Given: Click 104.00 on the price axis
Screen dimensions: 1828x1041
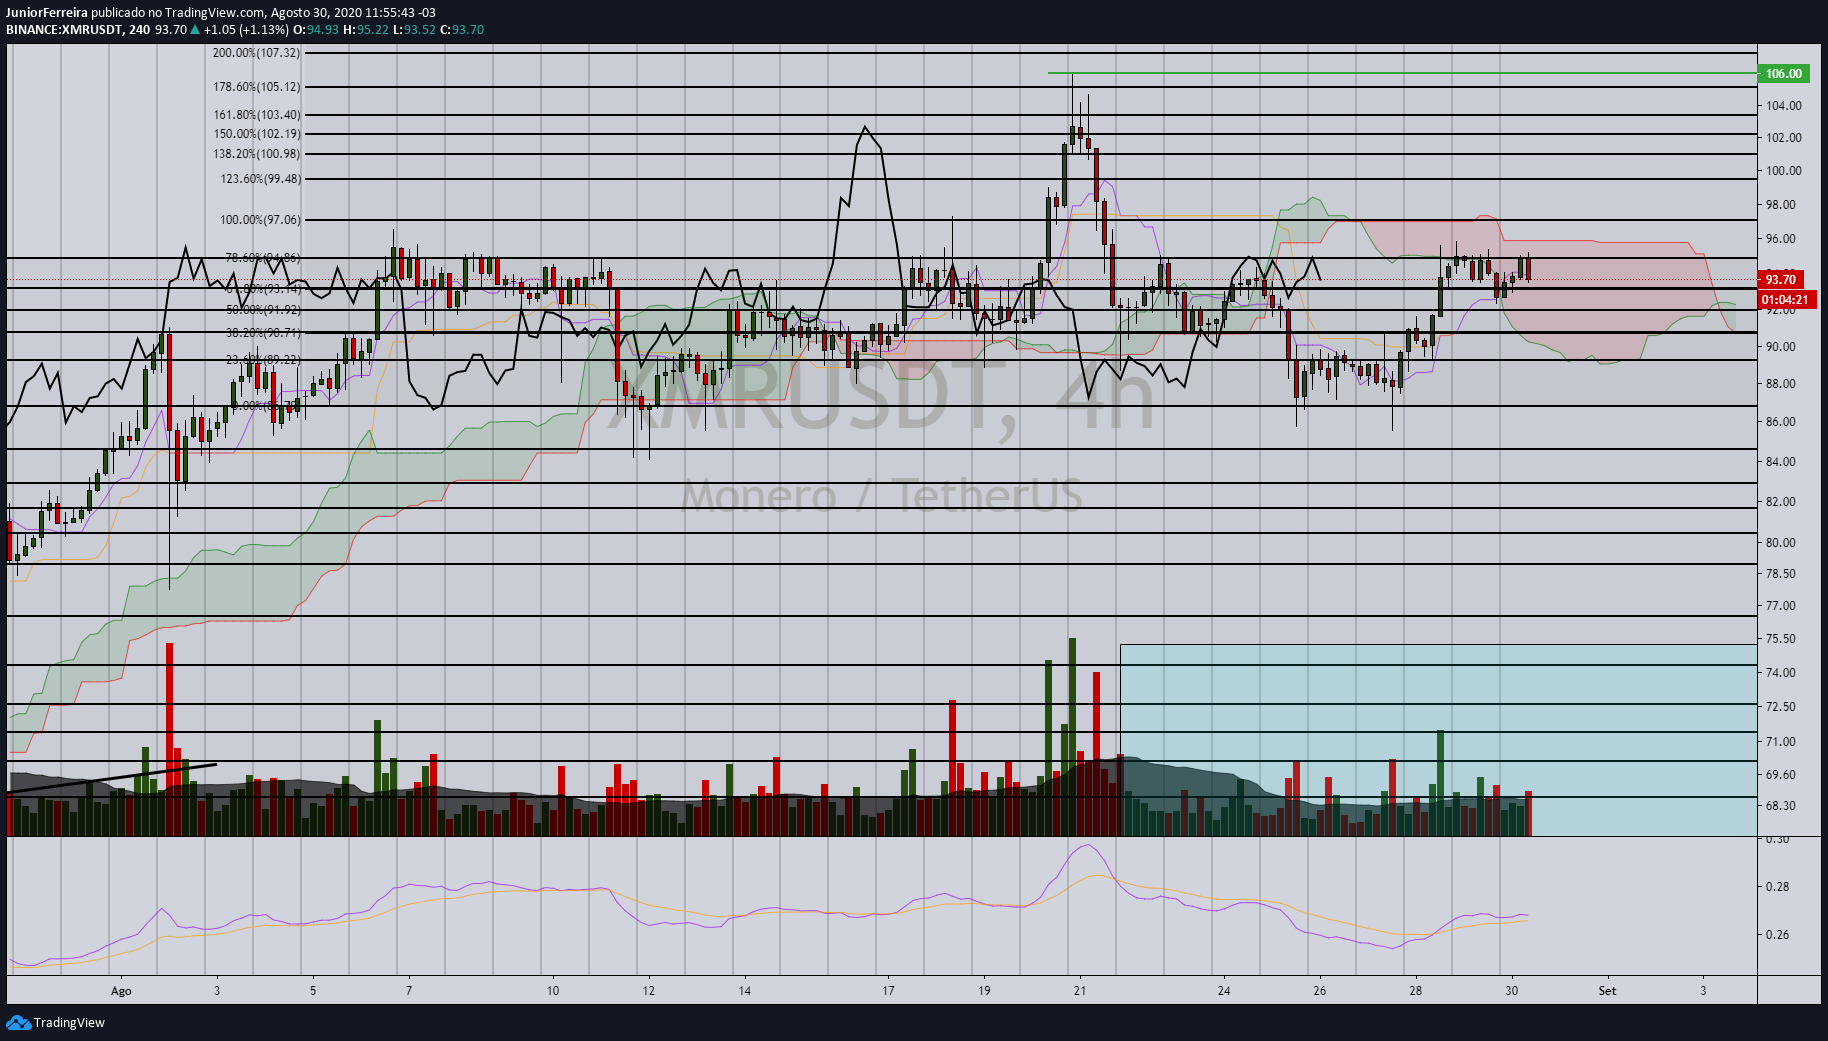Looking at the screenshot, I should pyautogui.click(x=1784, y=105).
